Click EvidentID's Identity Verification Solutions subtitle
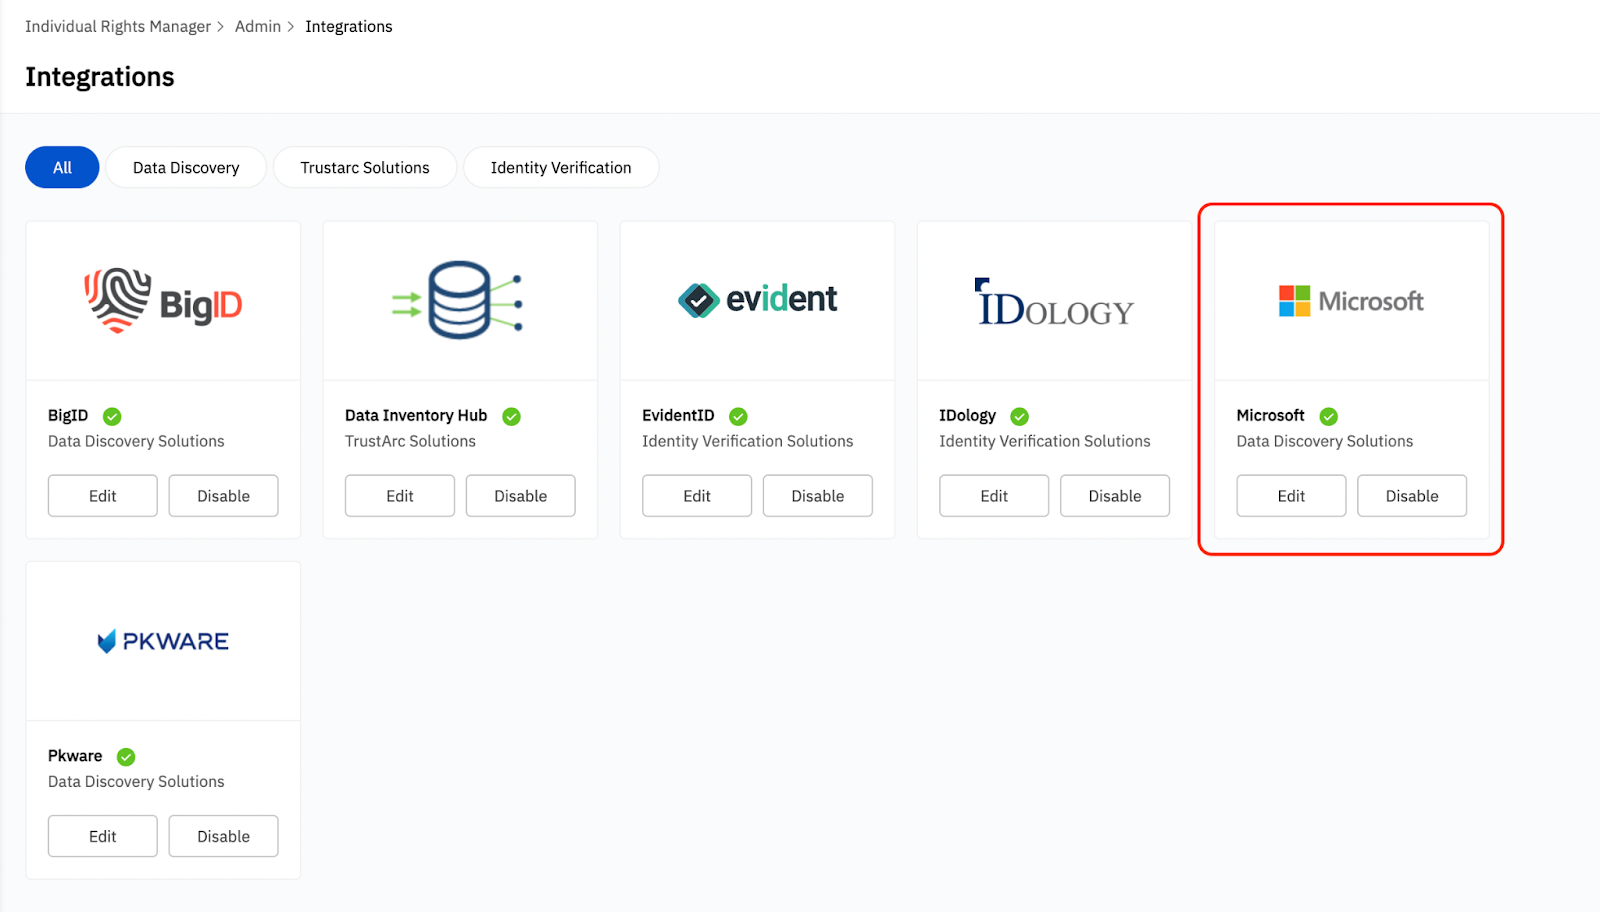 tap(748, 441)
